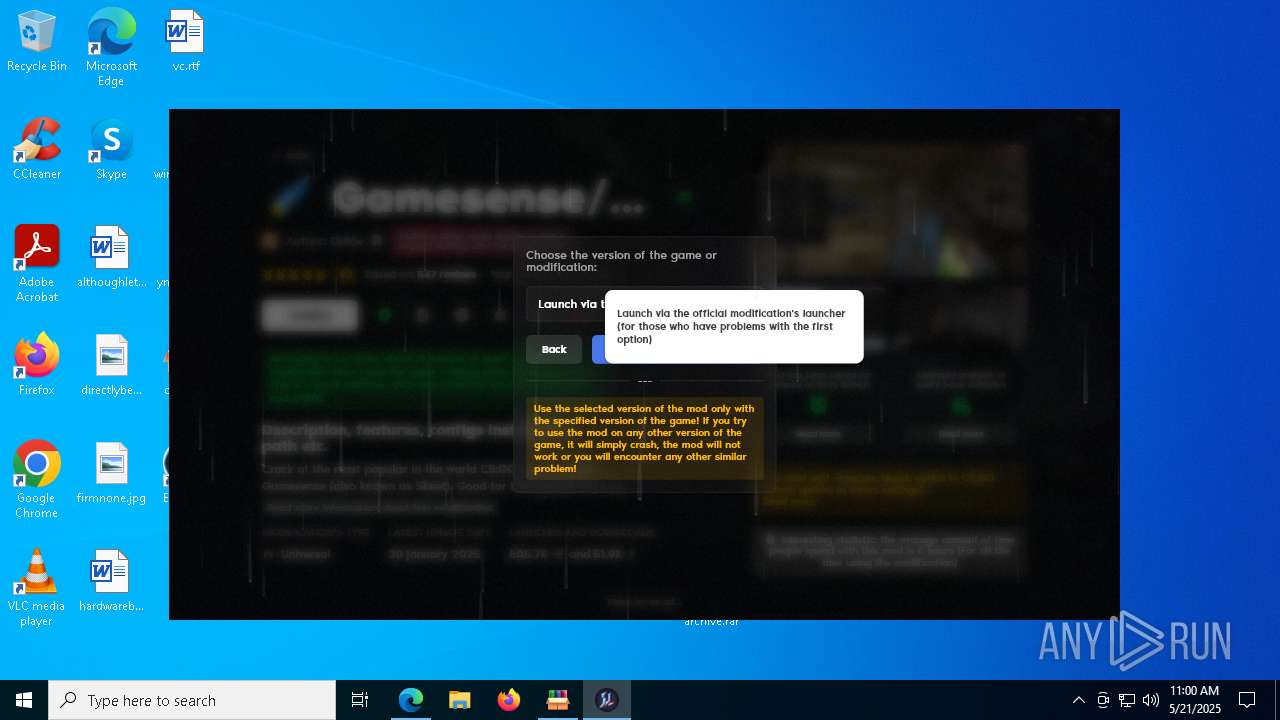Select the hardwareb... Word document

(x=111, y=581)
